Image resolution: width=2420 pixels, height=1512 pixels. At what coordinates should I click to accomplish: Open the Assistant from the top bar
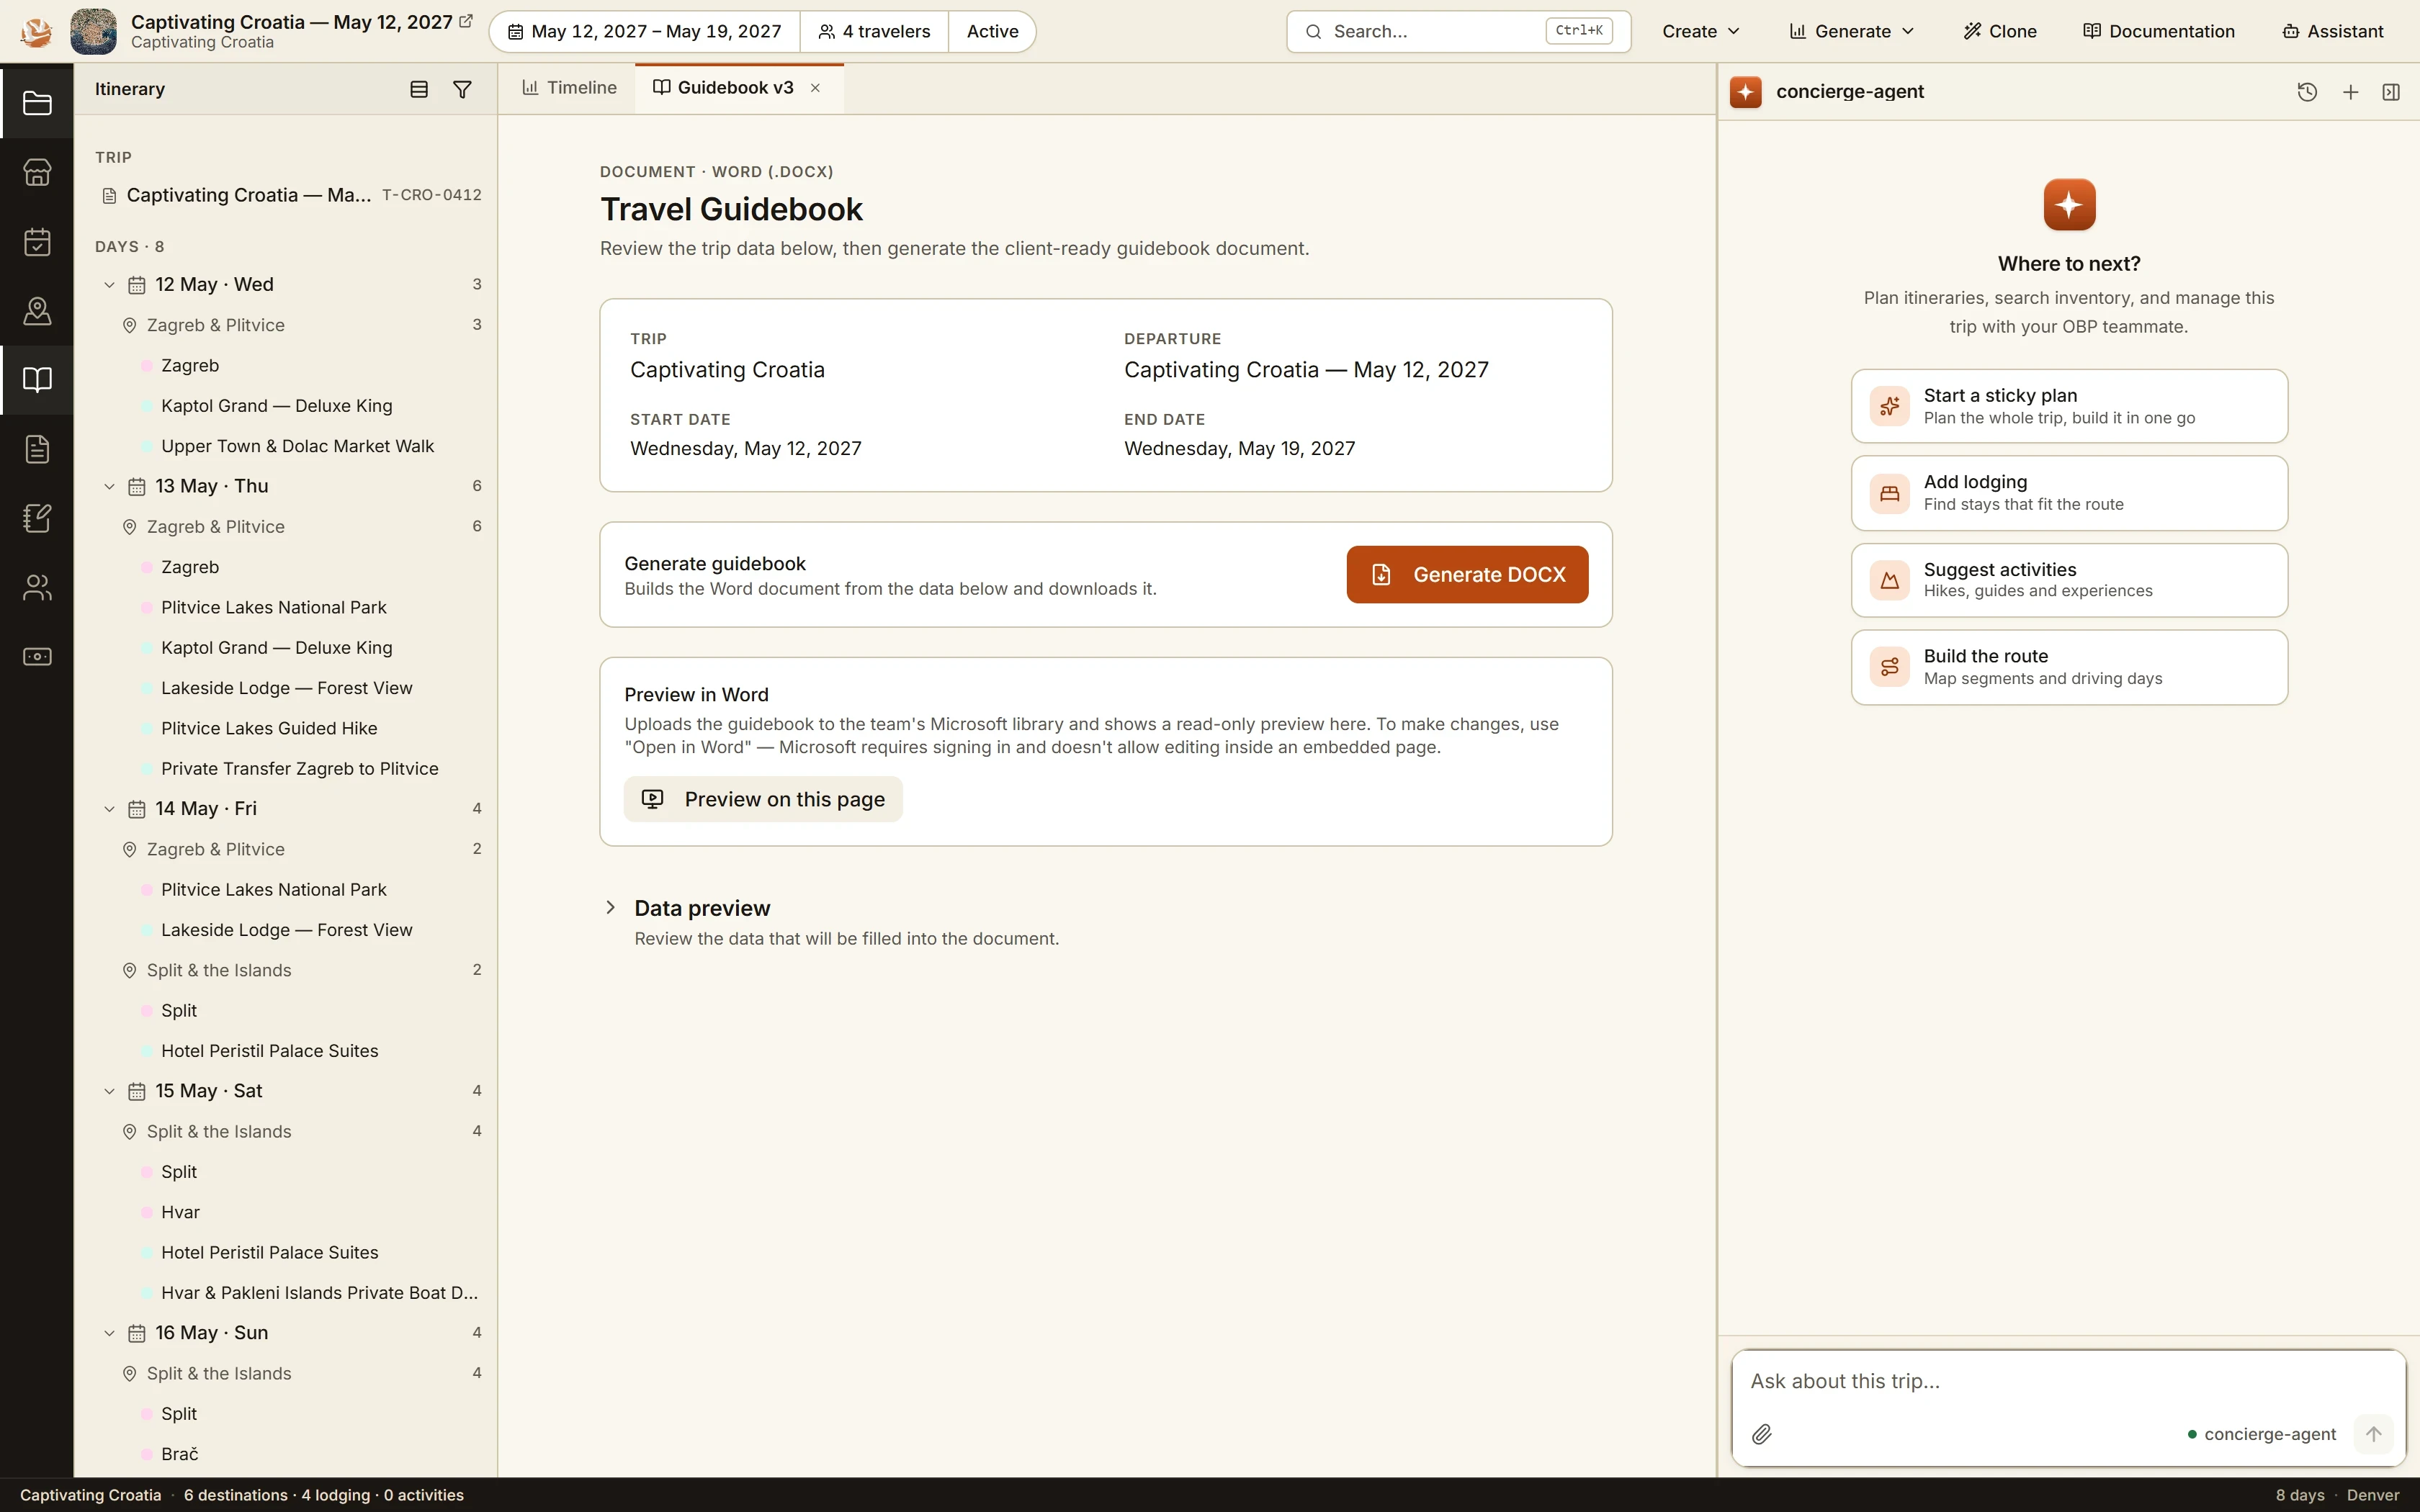(2333, 31)
